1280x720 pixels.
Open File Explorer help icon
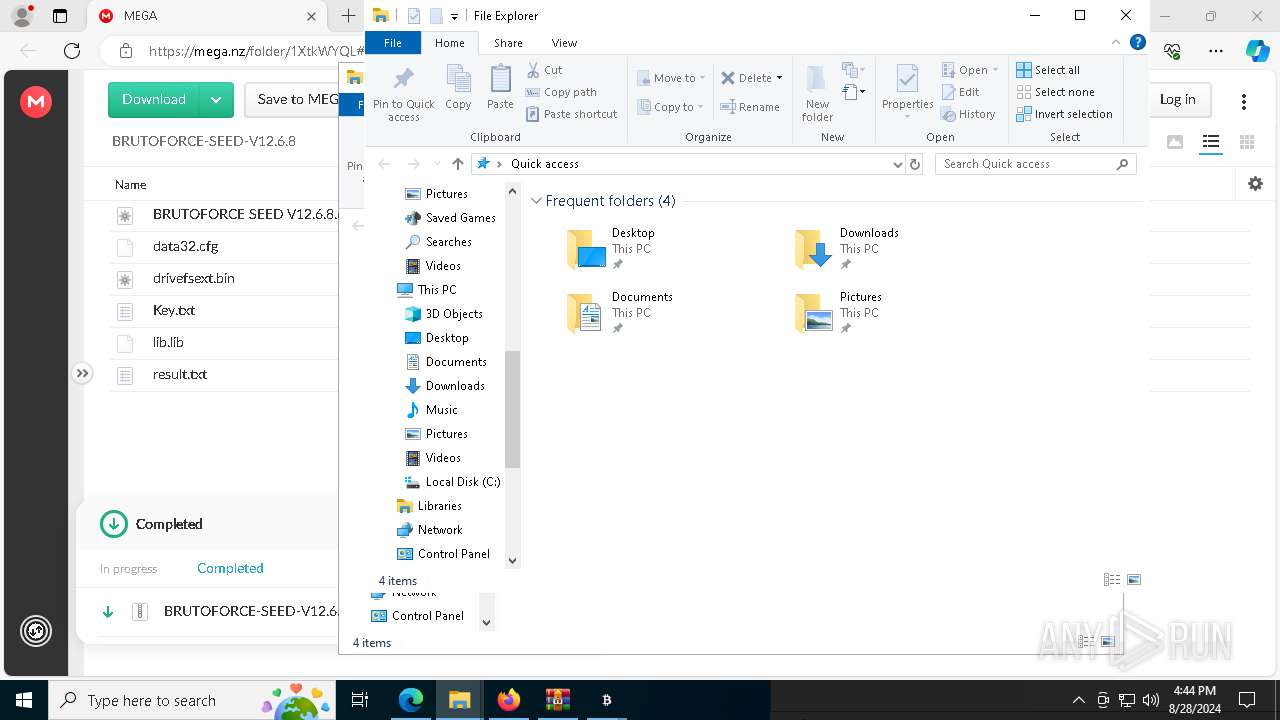tap(1137, 43)
